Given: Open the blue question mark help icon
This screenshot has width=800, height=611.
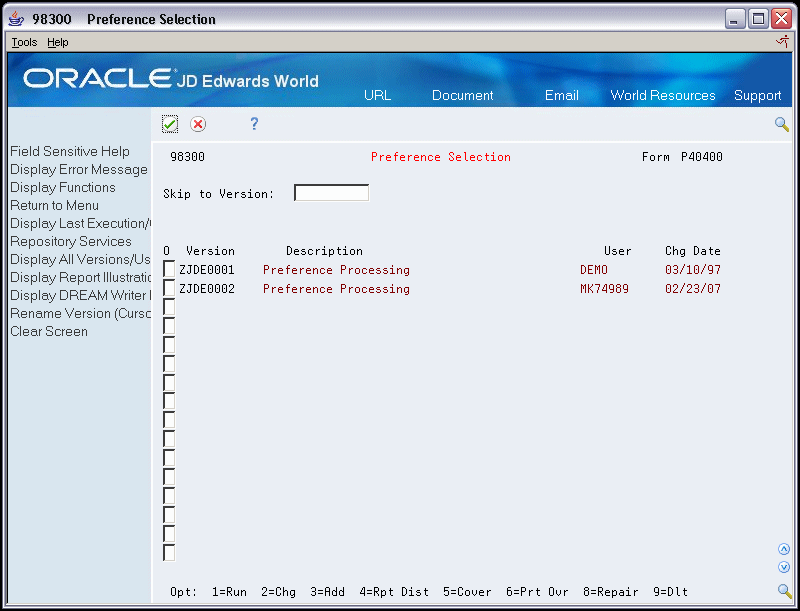Looking at the screenshot, I should coord(254,123).
